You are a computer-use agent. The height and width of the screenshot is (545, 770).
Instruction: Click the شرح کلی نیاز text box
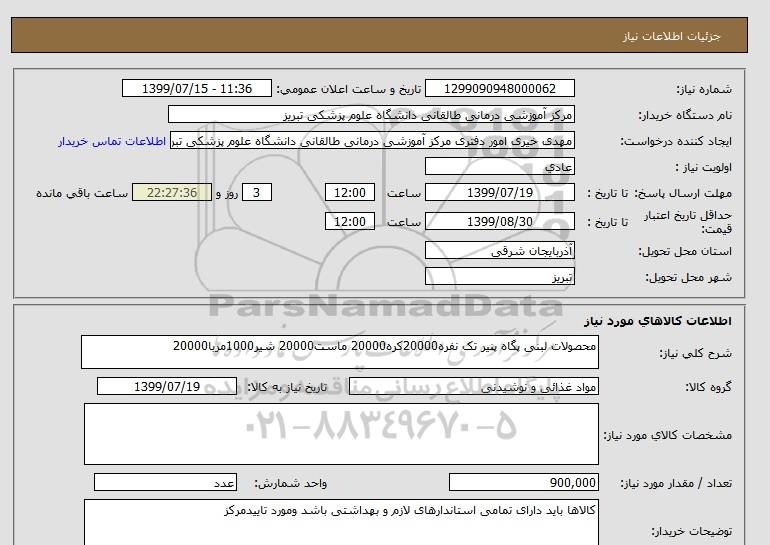(340, 352)
